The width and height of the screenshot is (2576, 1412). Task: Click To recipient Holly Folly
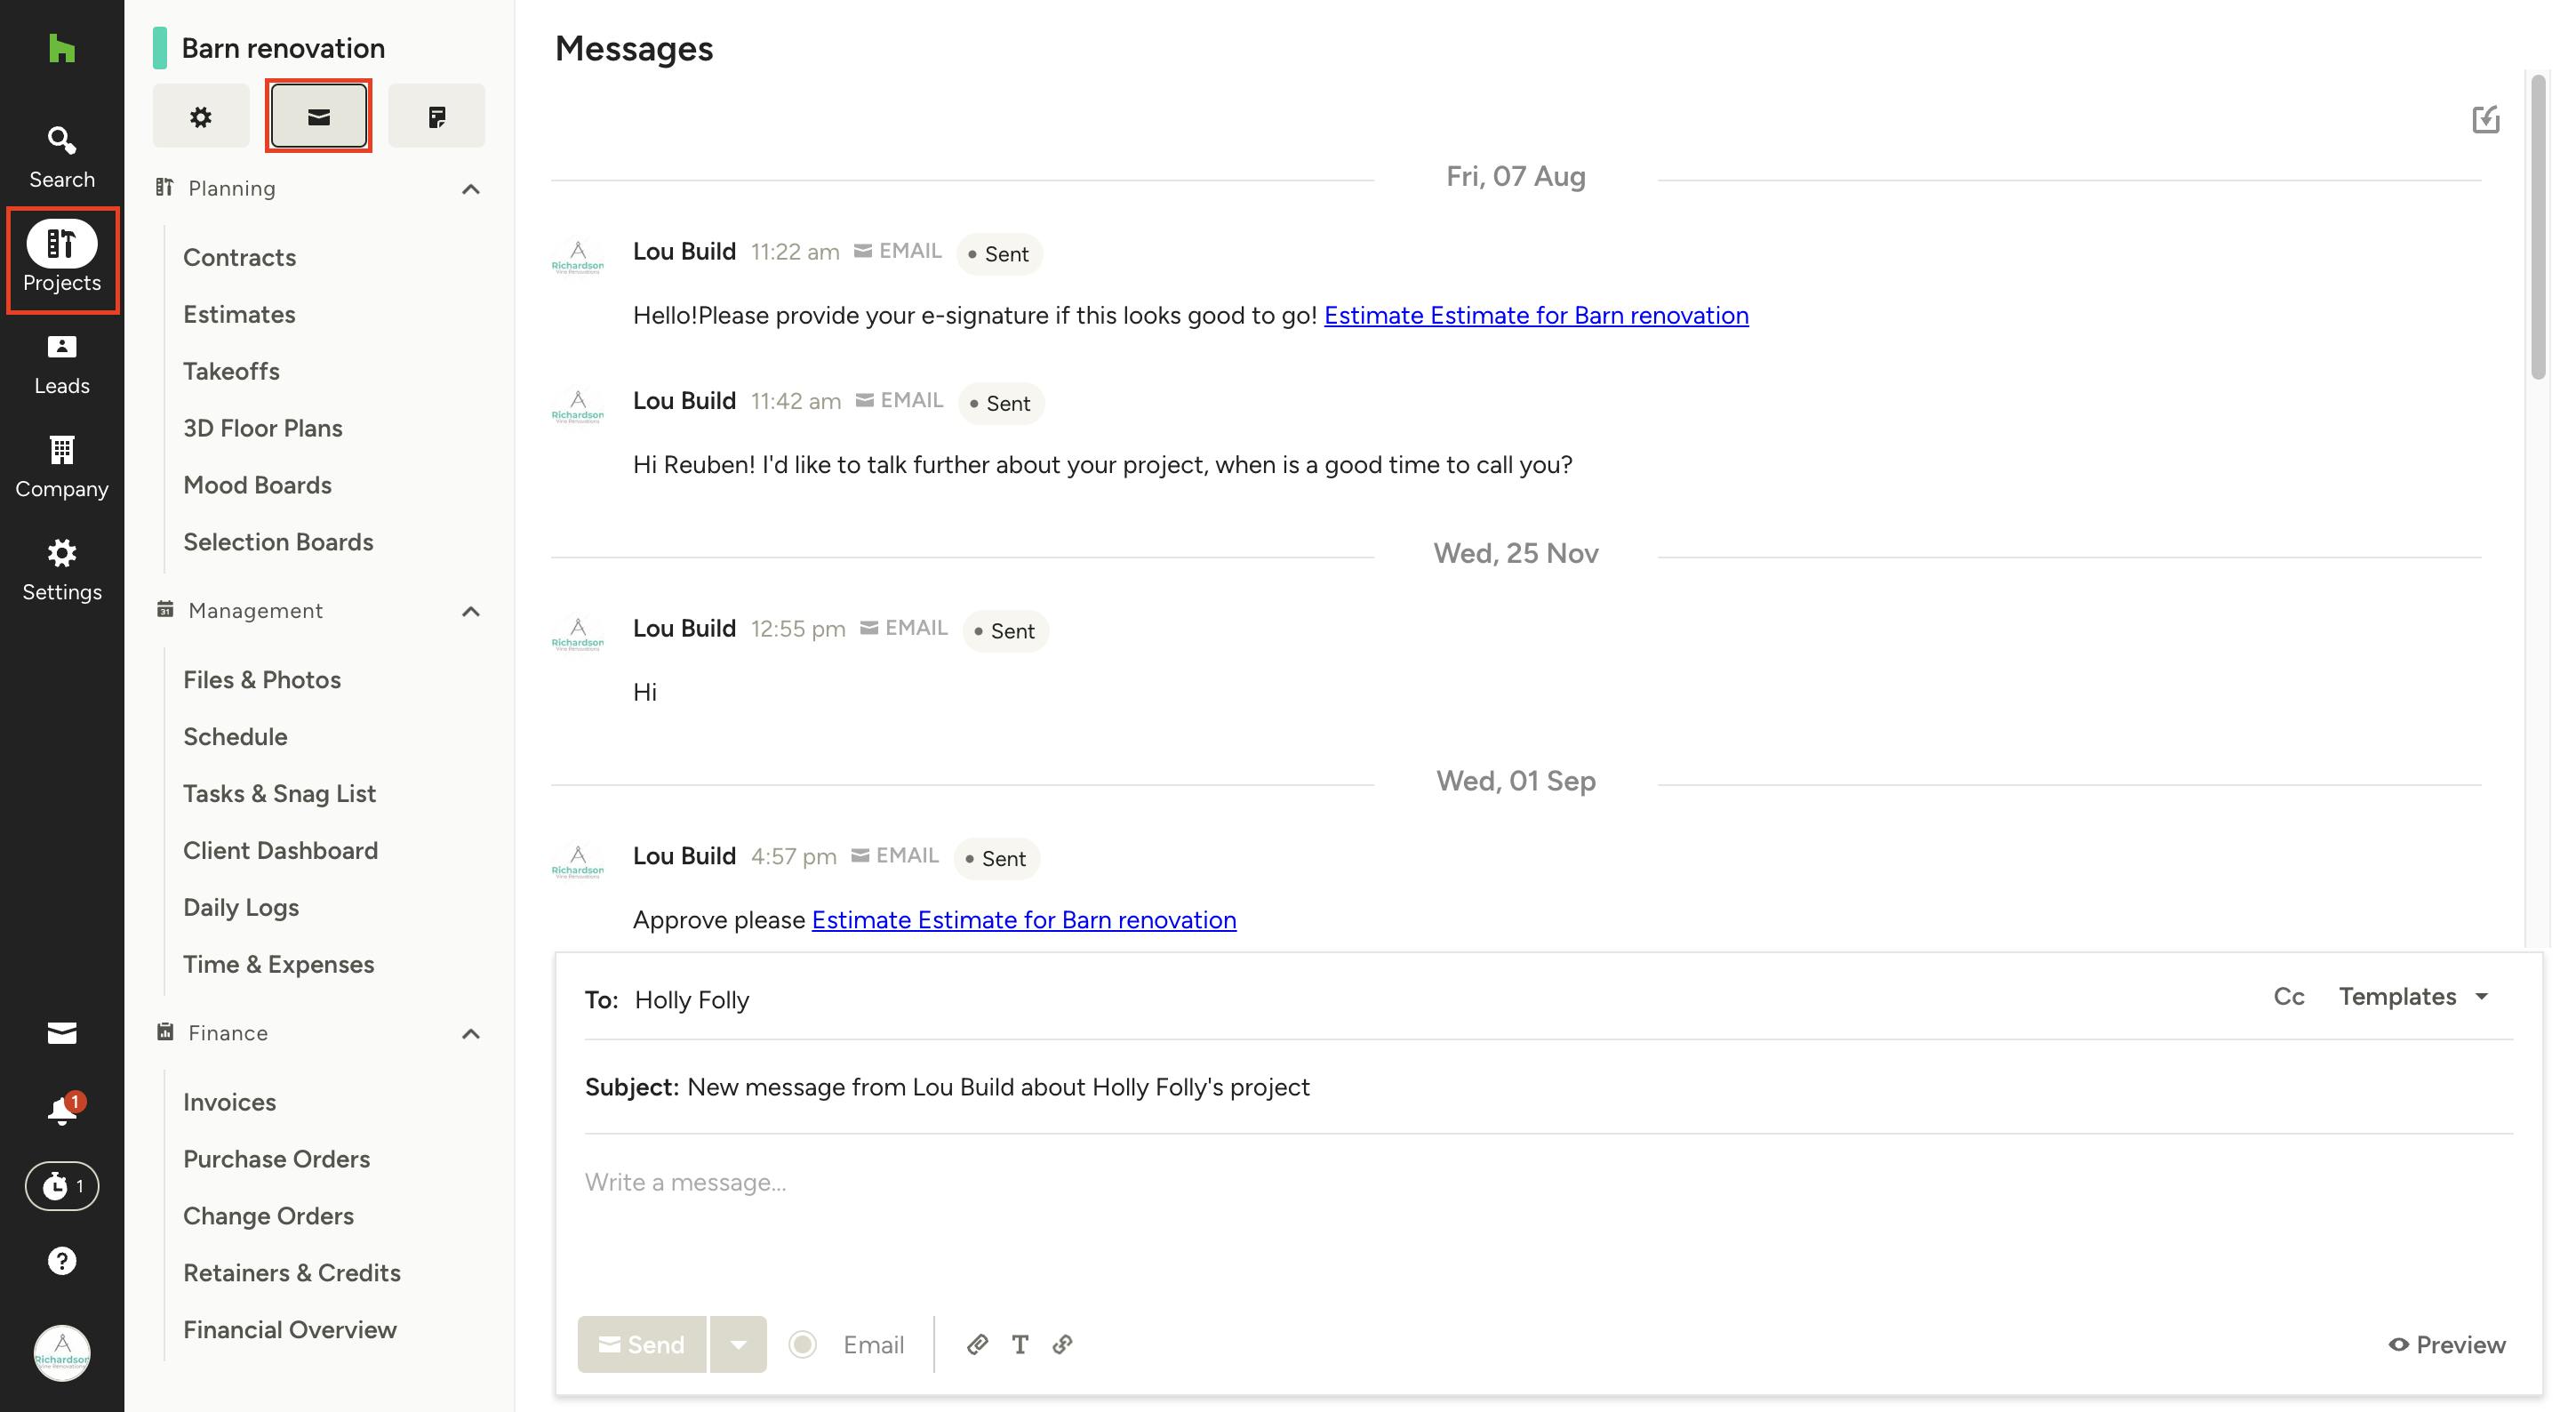(x=692, y=1000)
